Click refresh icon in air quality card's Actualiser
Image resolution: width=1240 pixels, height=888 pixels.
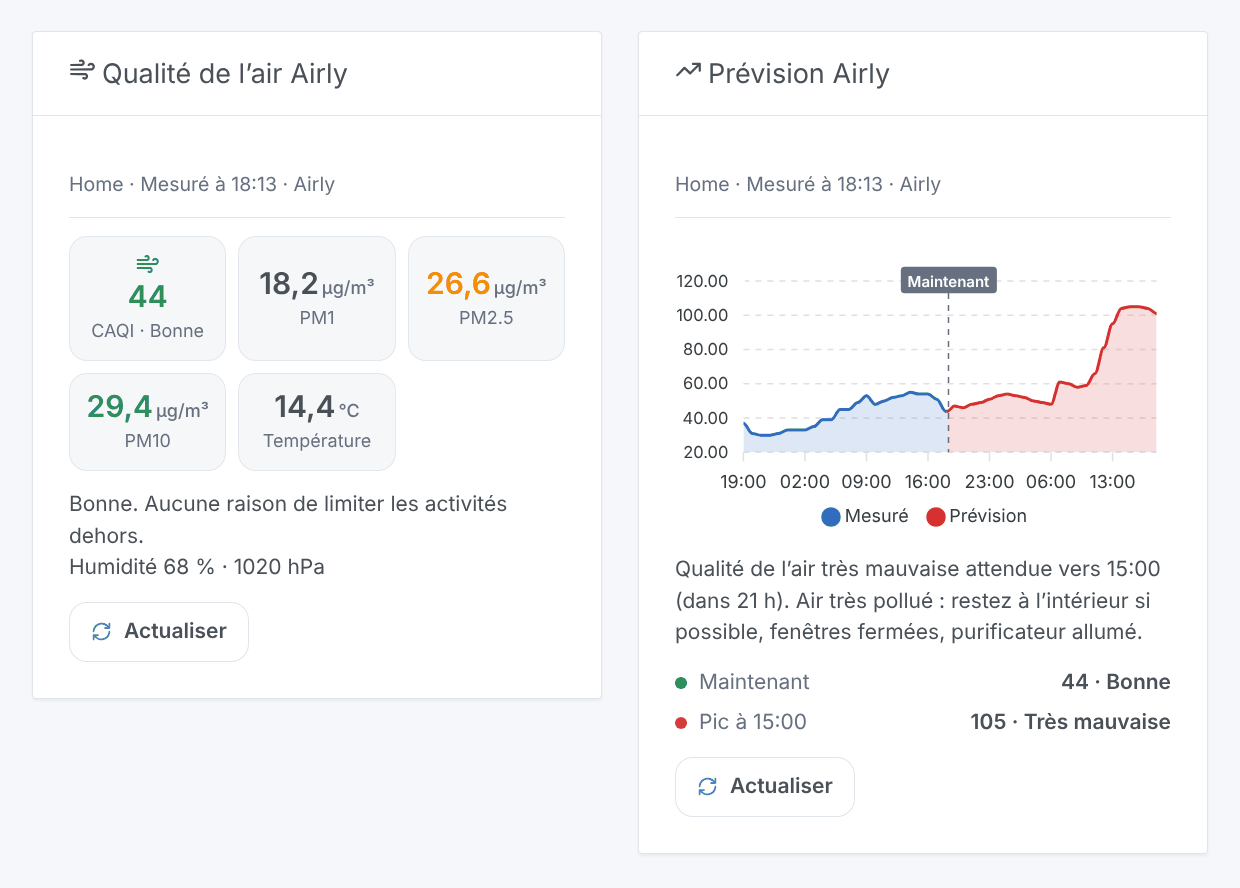(101, 632)
